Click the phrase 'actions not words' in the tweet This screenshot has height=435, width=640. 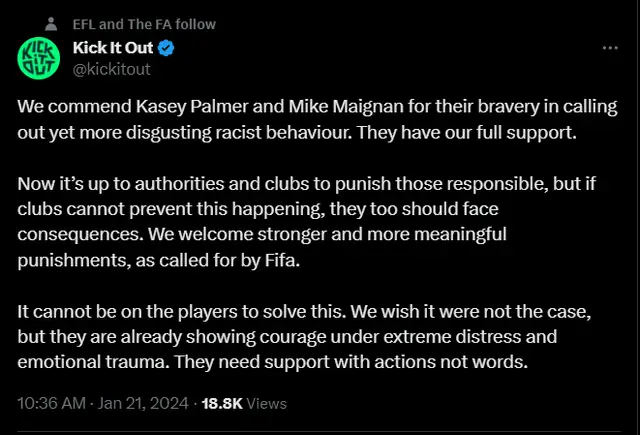451,362
